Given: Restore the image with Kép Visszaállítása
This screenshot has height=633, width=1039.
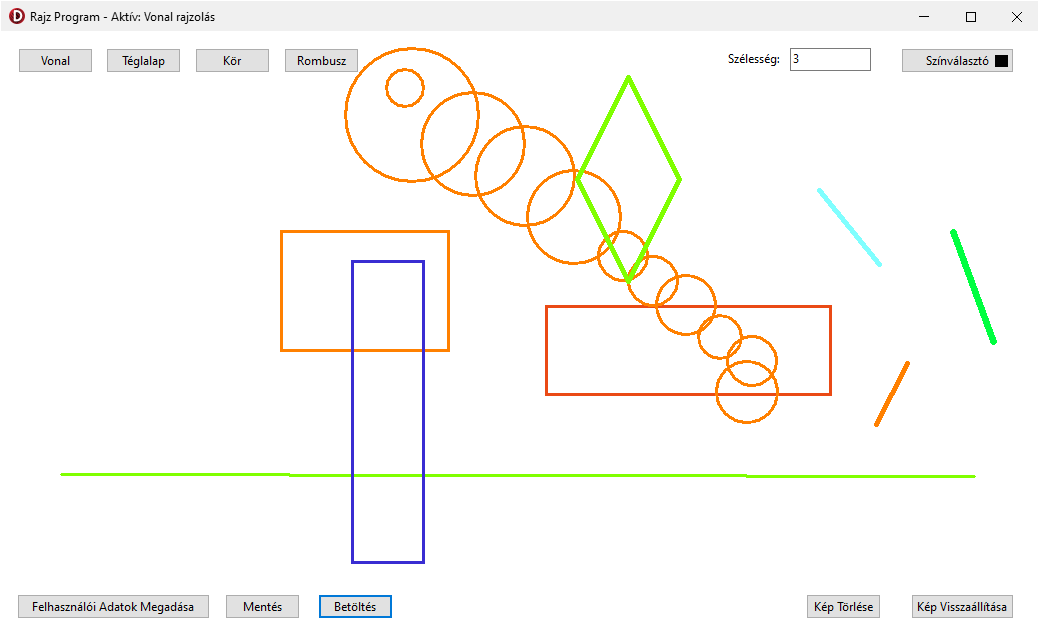Looking at the screenshot, I should point(963,607).
